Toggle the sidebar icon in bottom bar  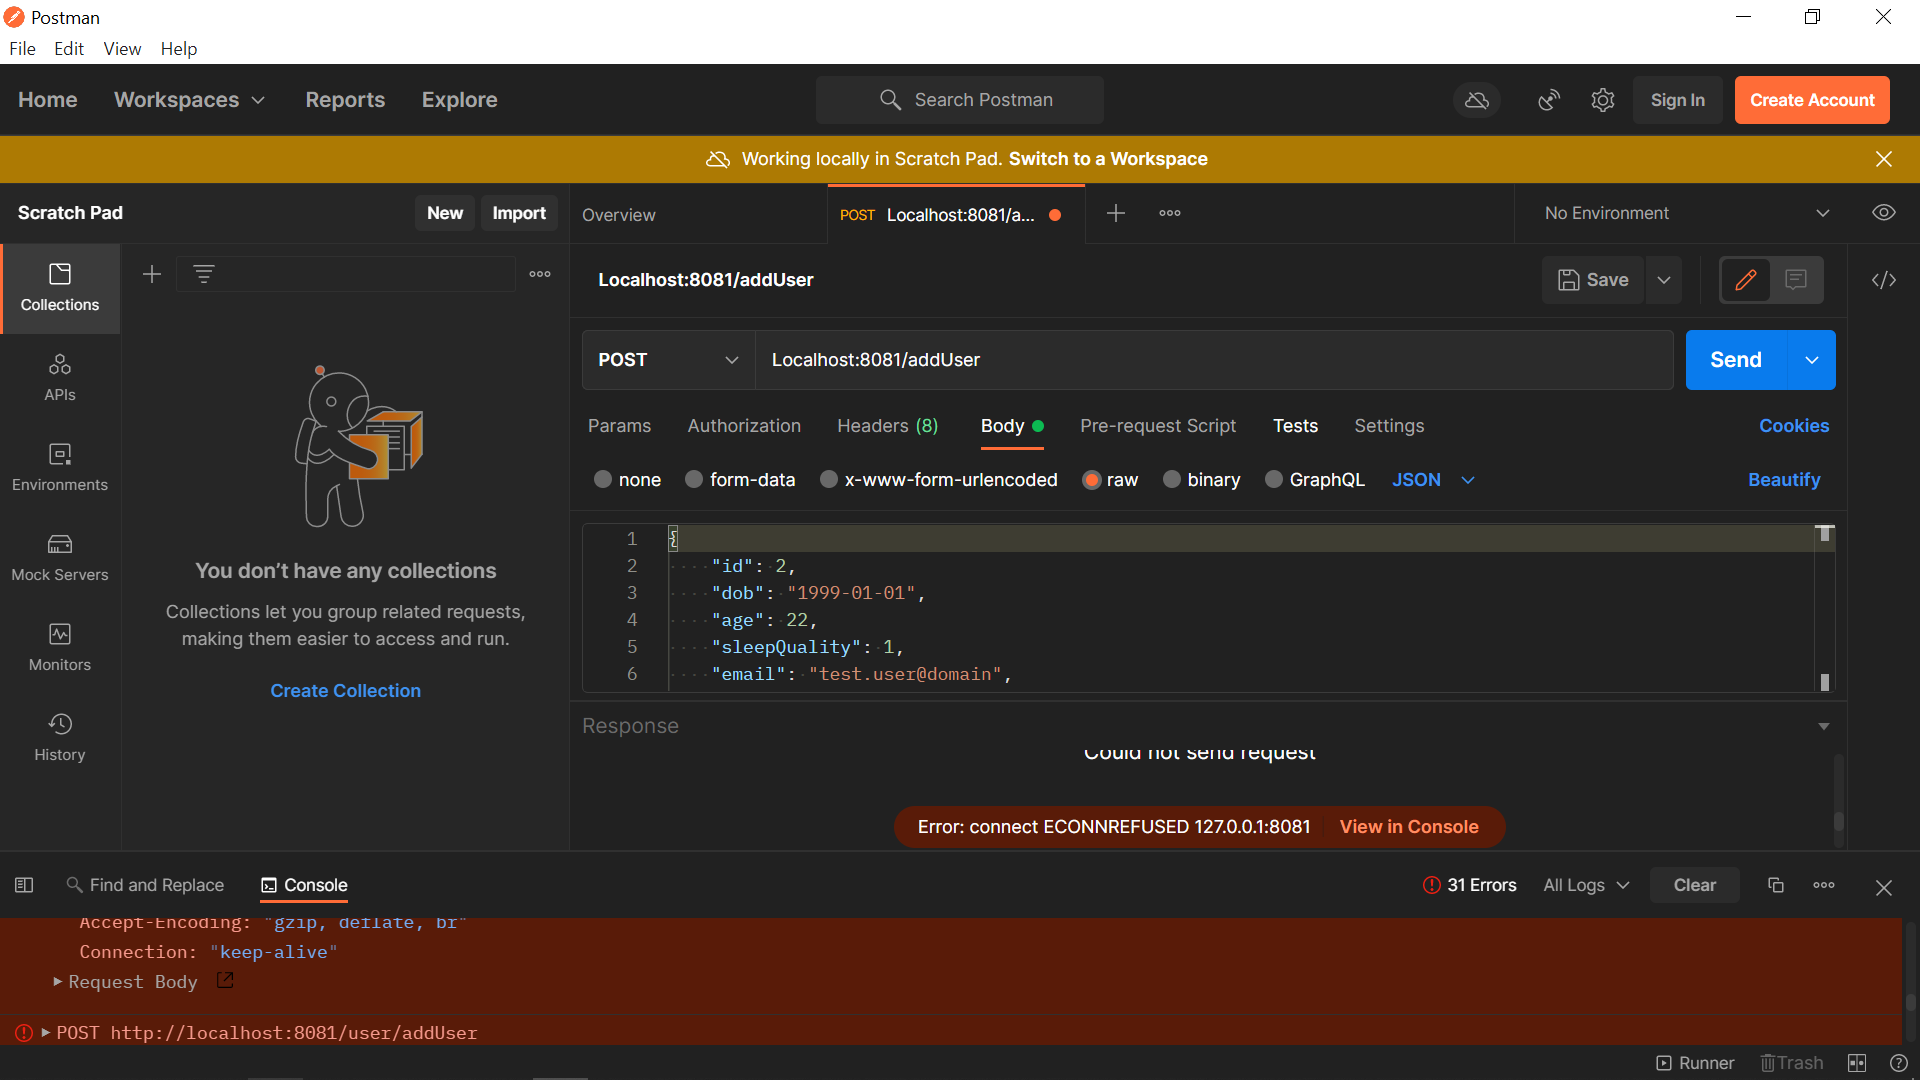[24, 885]
